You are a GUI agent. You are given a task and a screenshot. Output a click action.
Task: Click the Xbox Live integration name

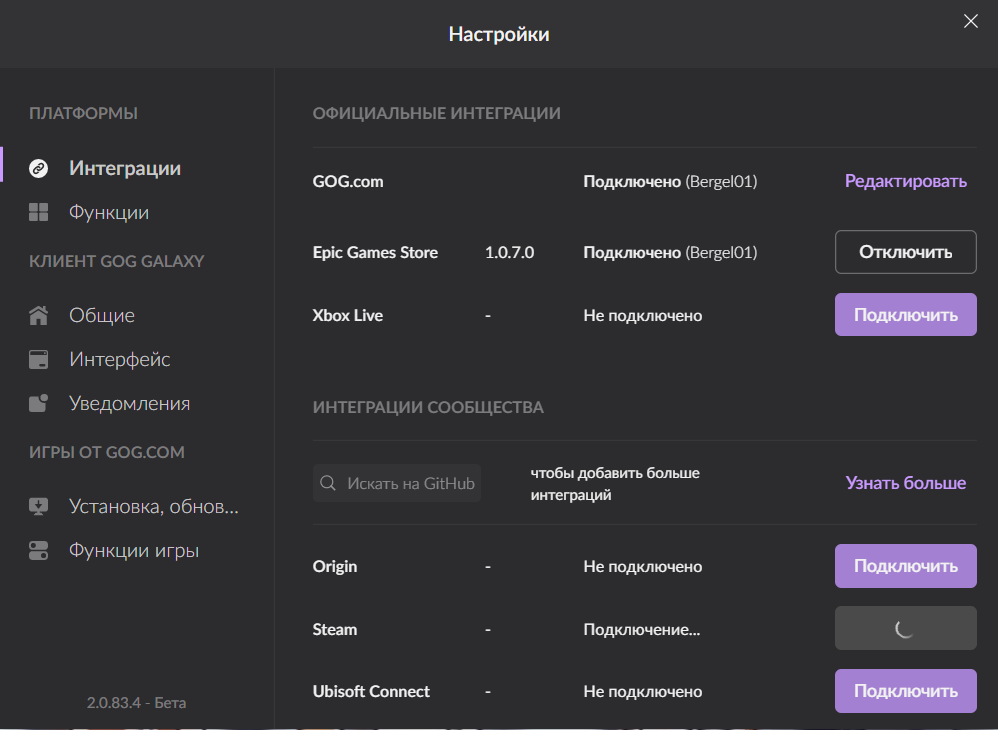pyautogui.click(x=348, y=316)
